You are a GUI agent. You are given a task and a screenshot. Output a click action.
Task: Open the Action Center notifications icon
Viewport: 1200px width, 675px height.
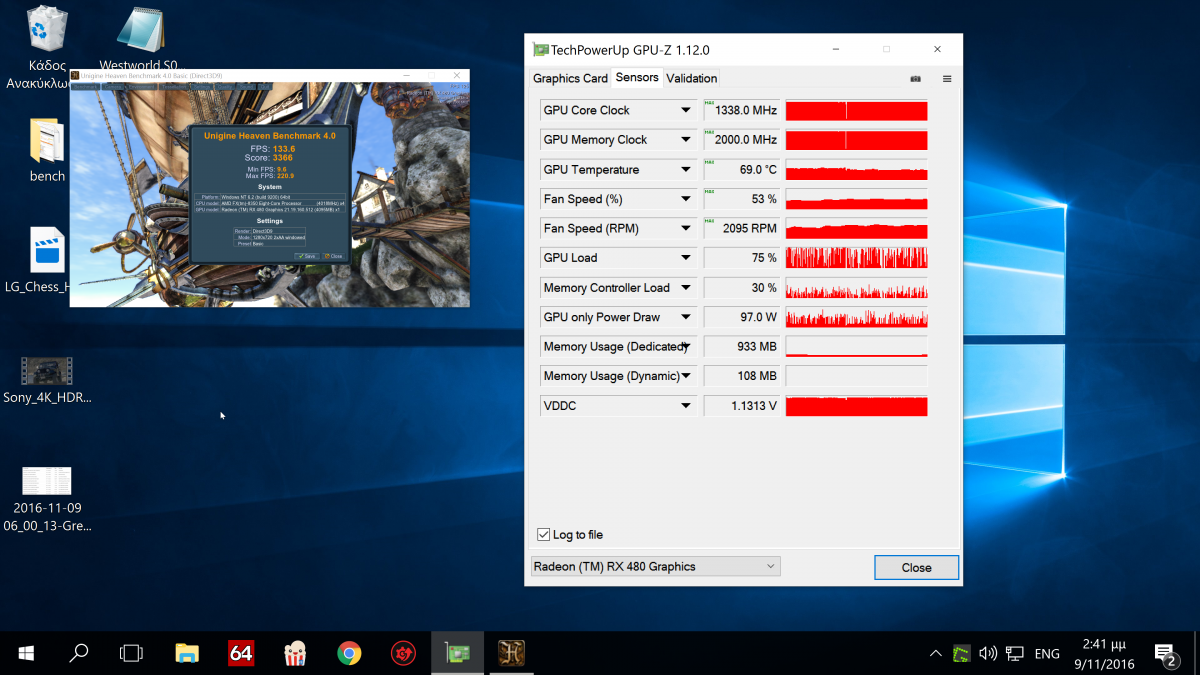pos(1166,654)
